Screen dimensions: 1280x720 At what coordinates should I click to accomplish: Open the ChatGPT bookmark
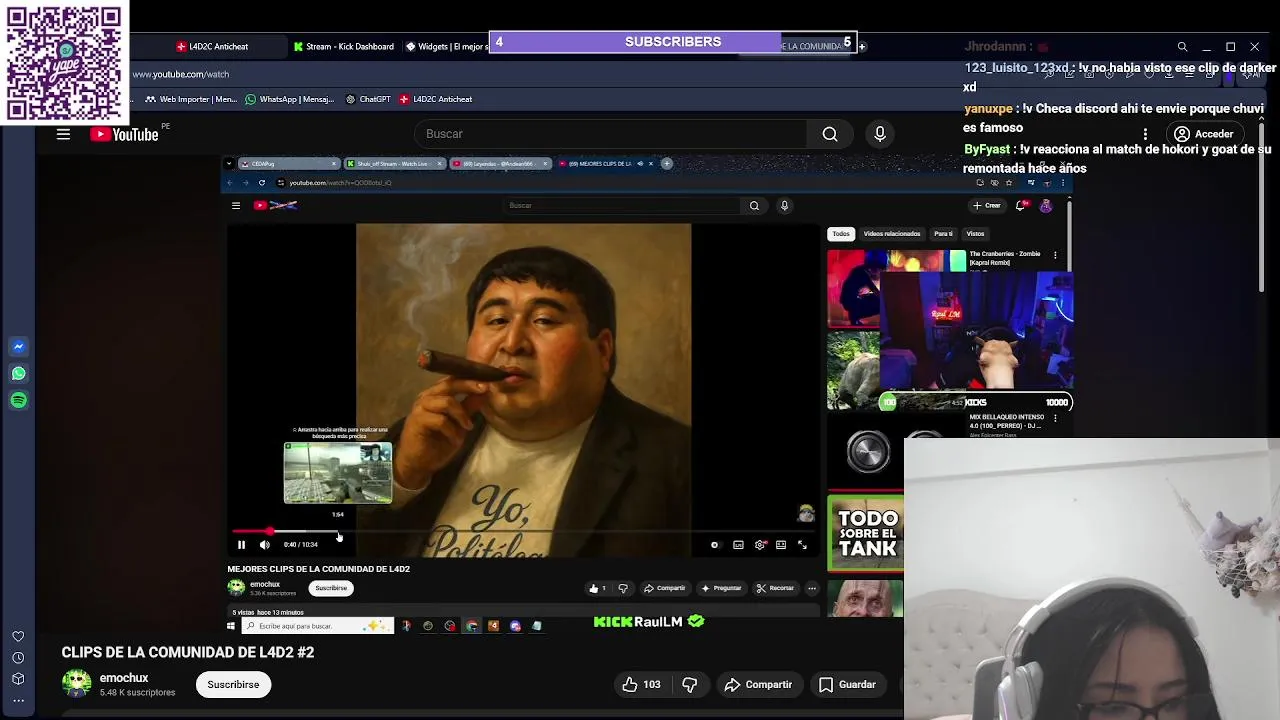pos(368,99)
